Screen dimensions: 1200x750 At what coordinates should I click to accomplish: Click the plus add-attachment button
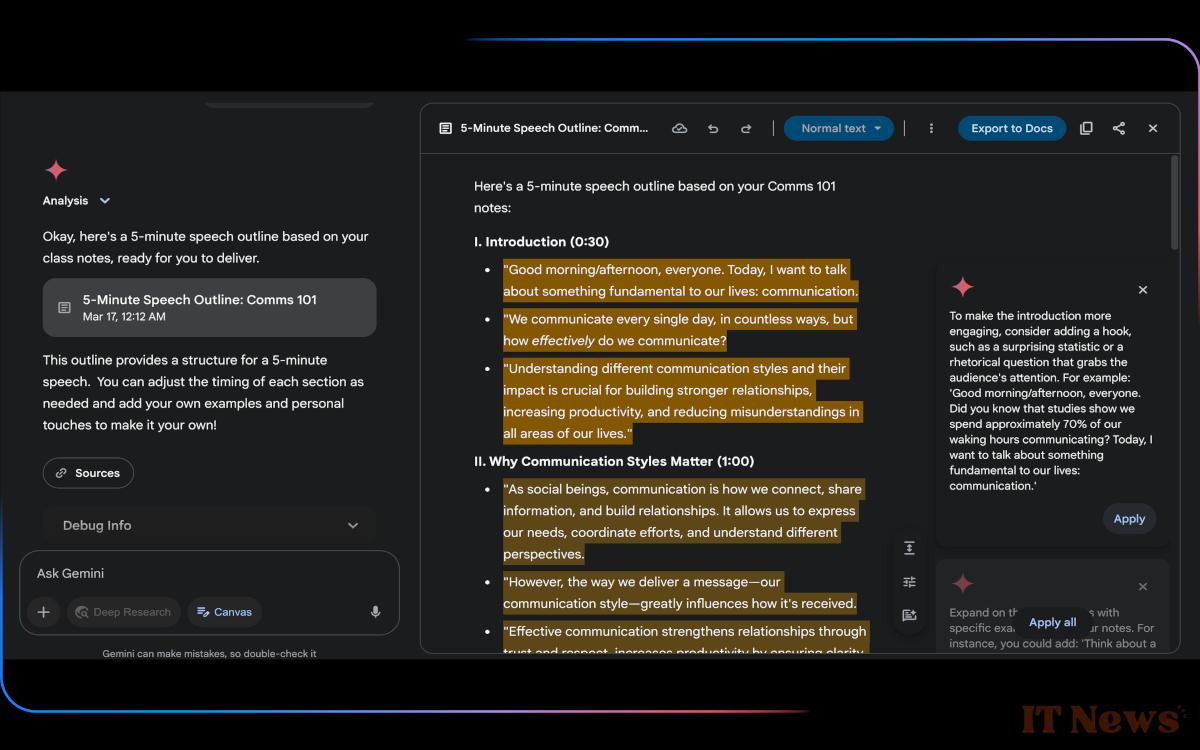point(43,612)
